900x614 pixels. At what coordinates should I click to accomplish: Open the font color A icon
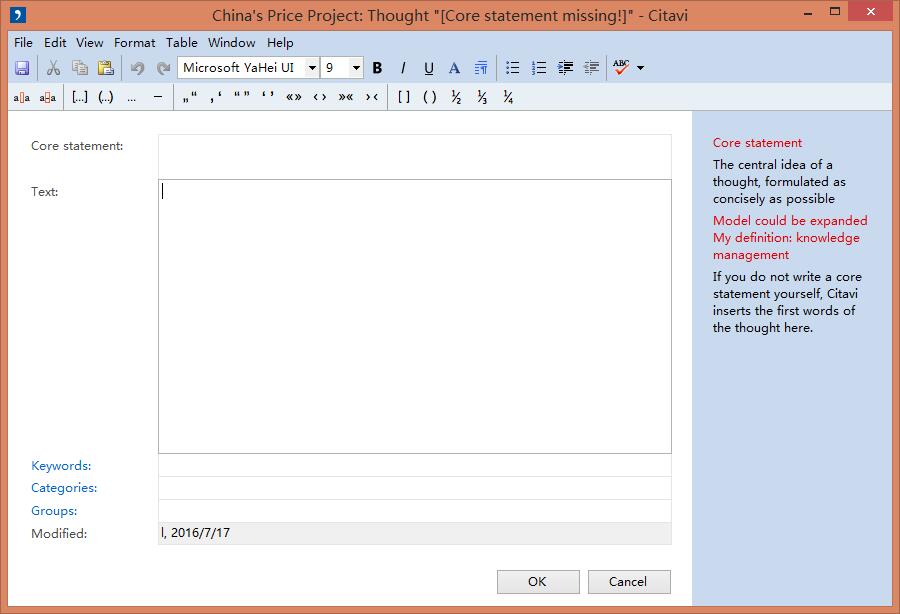point(454,68)
